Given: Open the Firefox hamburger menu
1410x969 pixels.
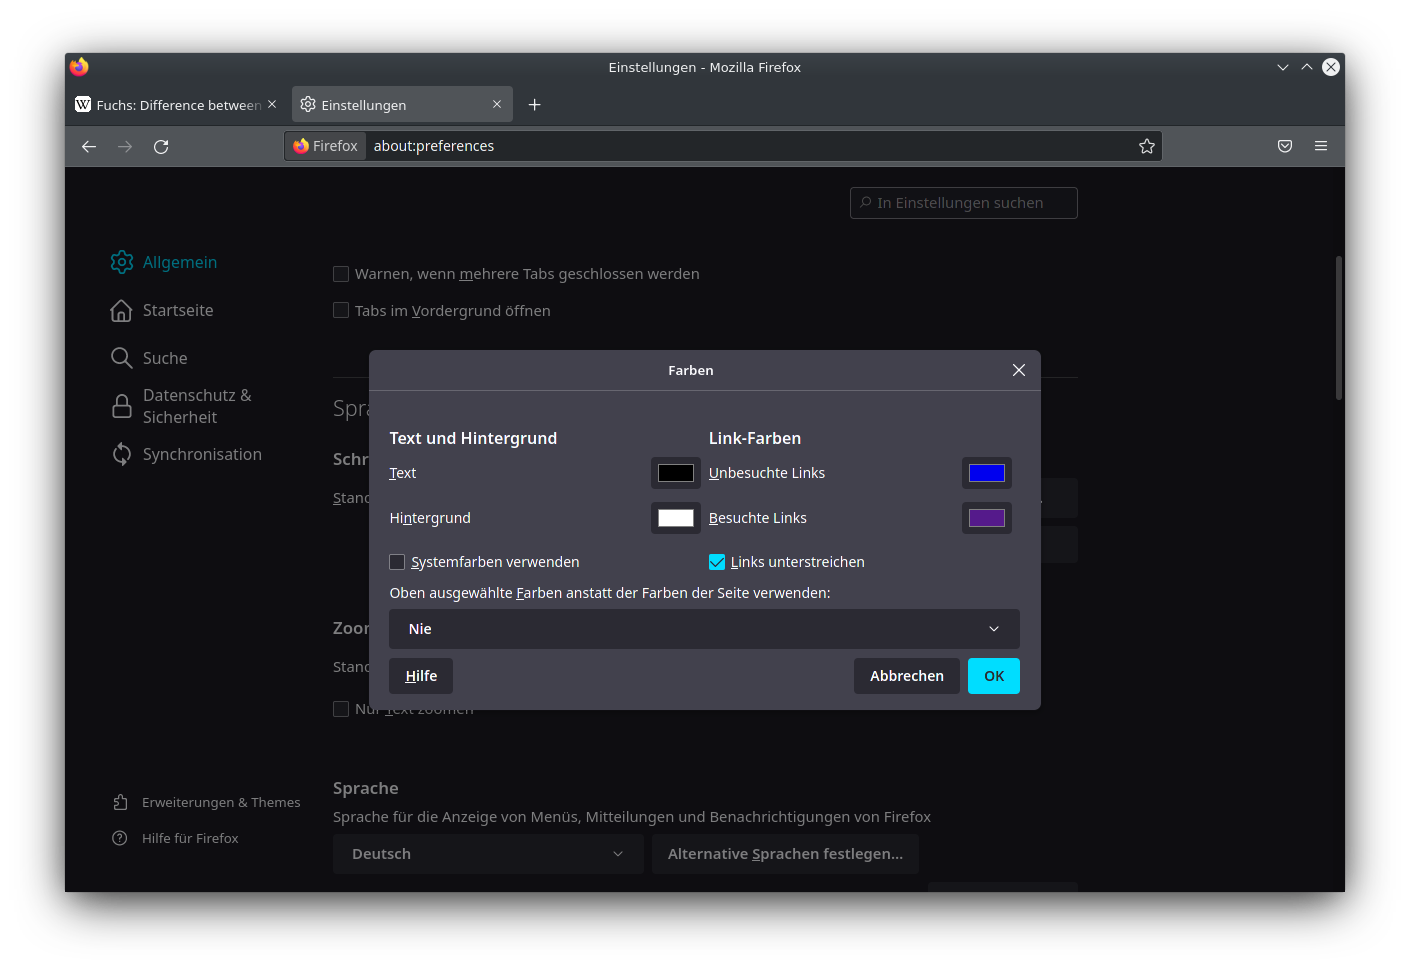Looking at the screenshot, I should point(1320,146).
